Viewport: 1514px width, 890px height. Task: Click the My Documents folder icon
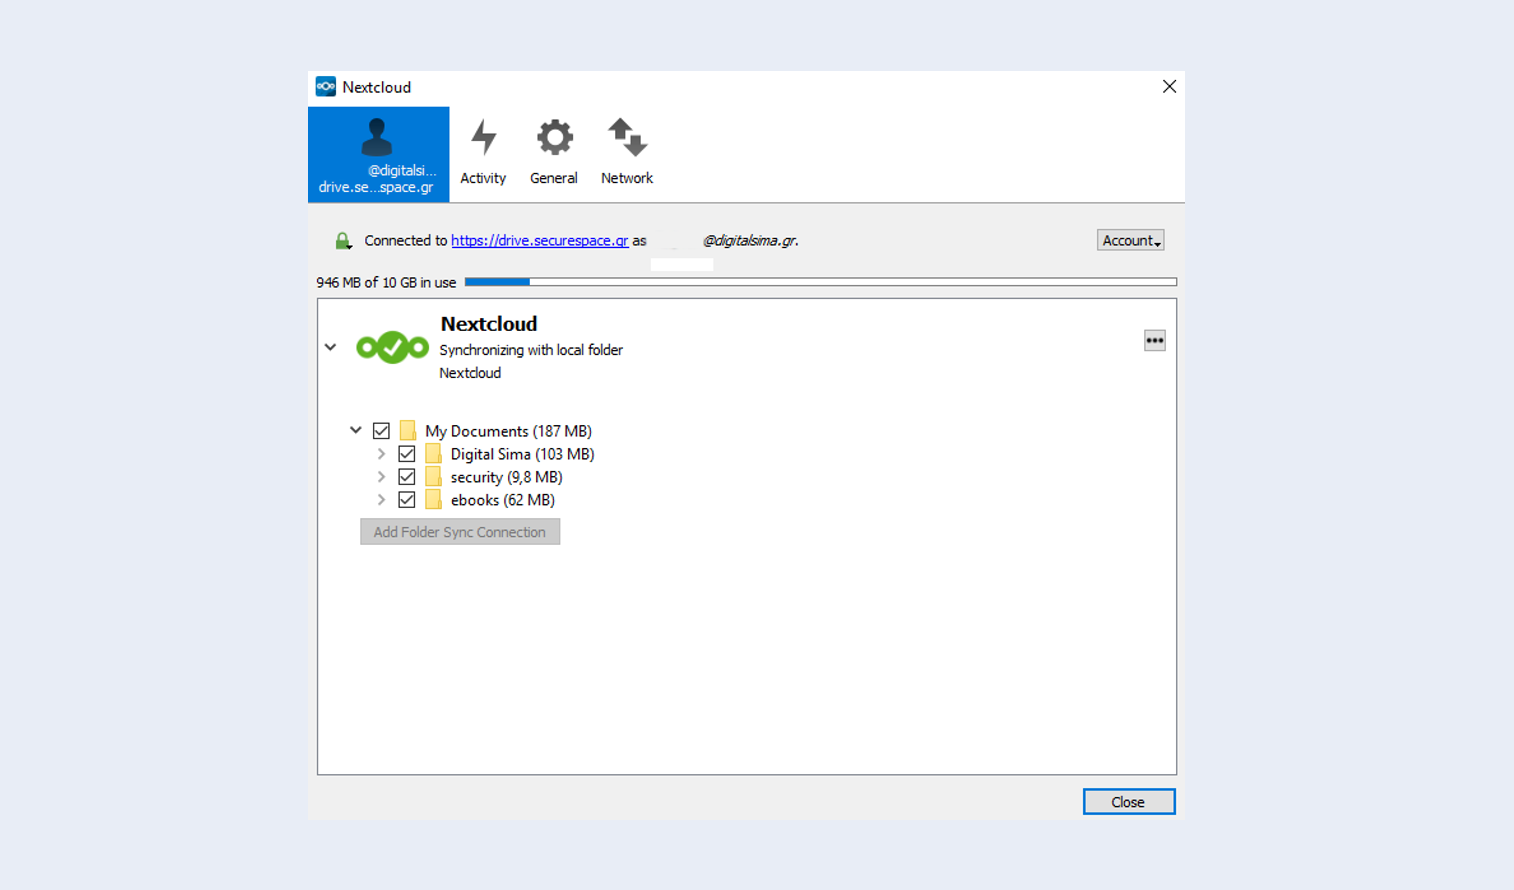pyautogui.click(x=408, y=431)
